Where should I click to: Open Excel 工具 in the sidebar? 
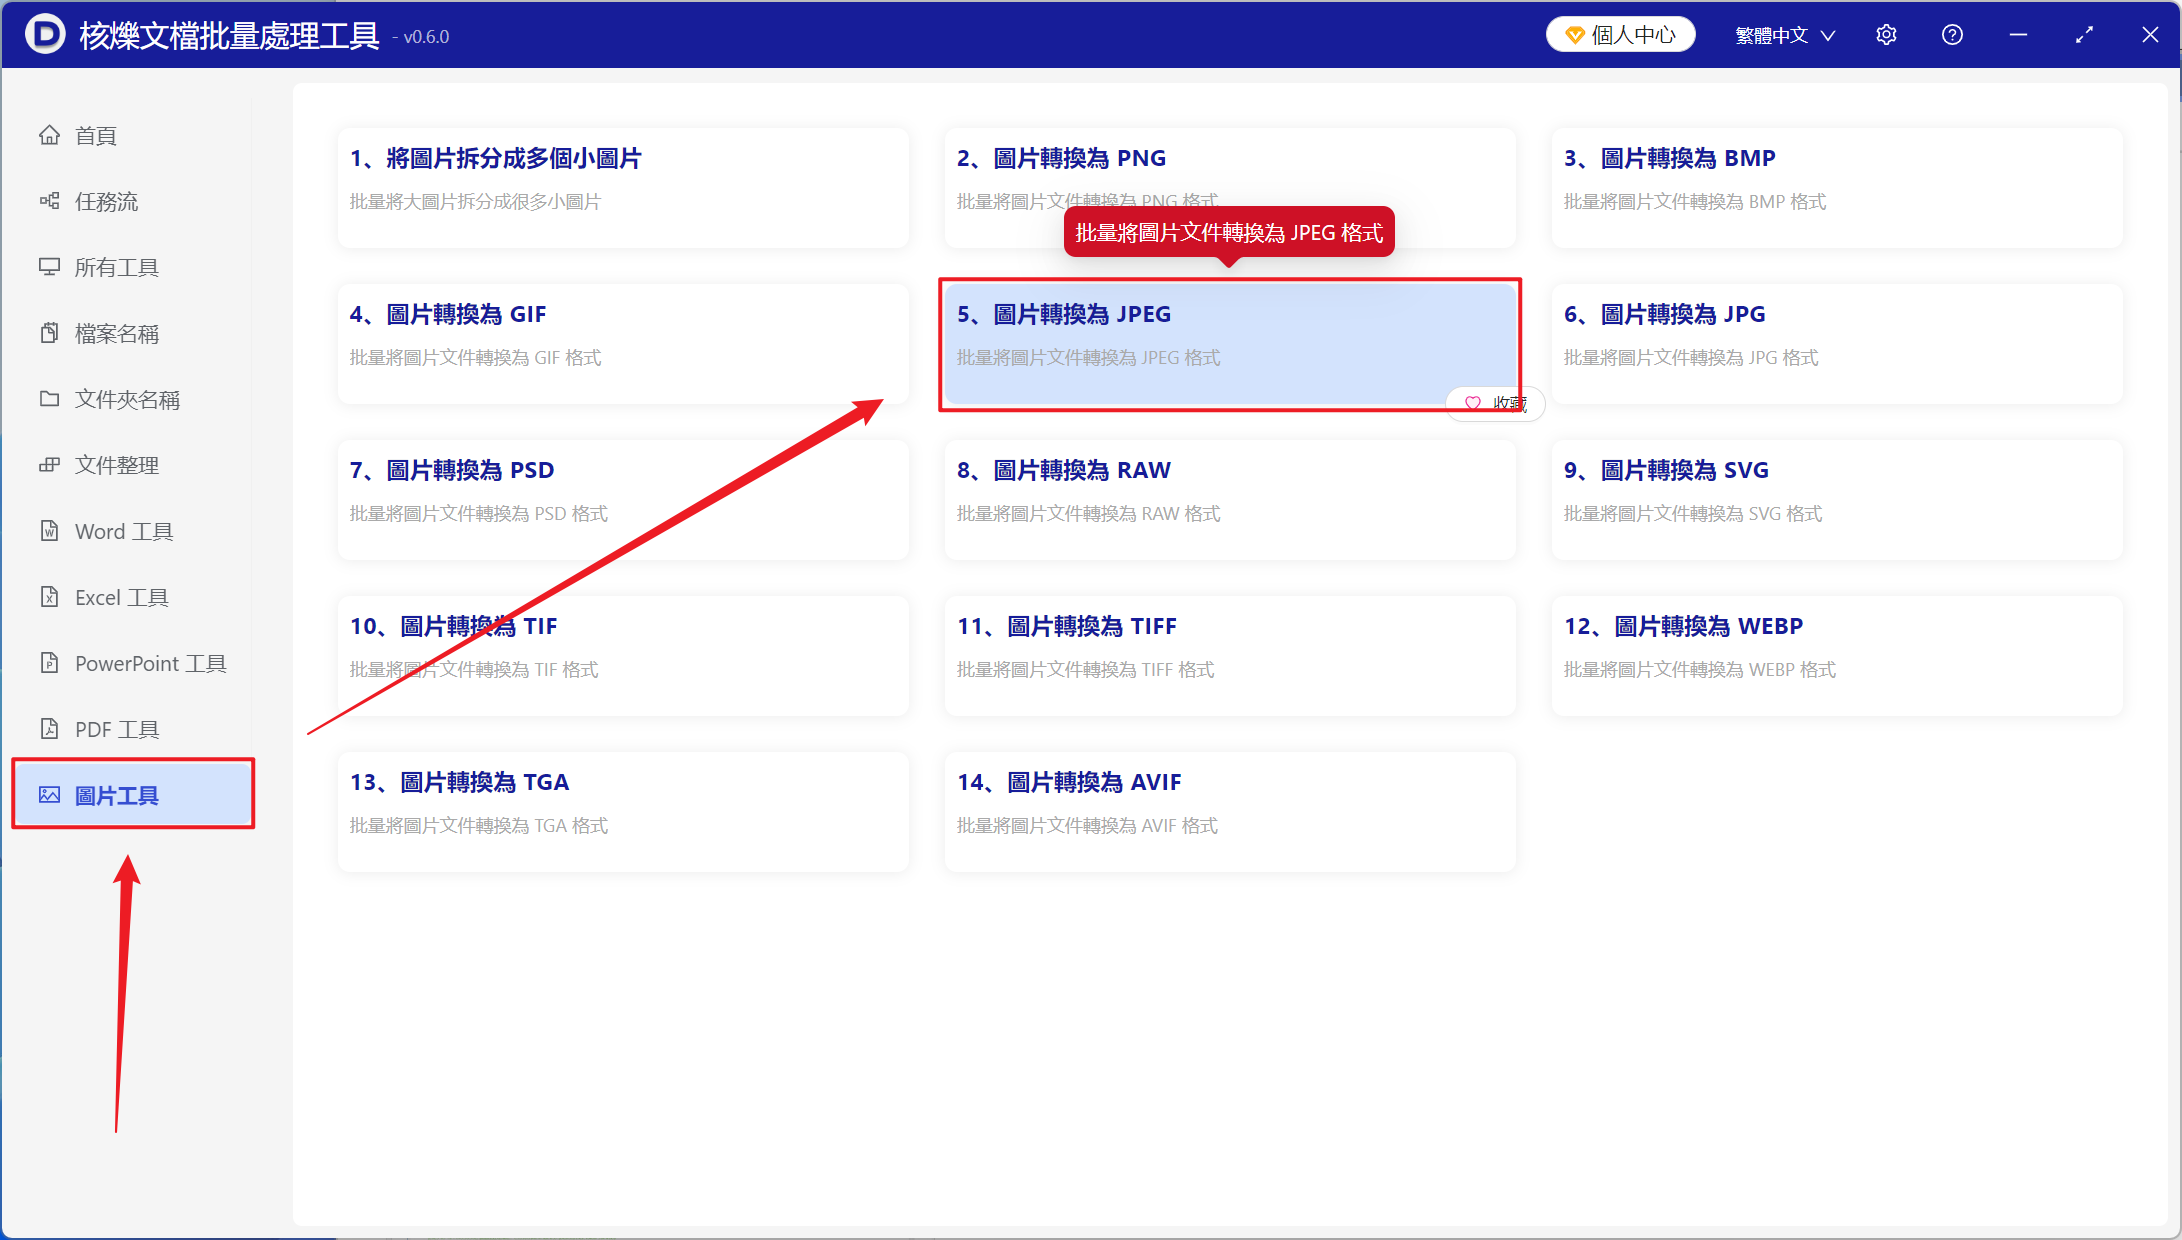134,597
